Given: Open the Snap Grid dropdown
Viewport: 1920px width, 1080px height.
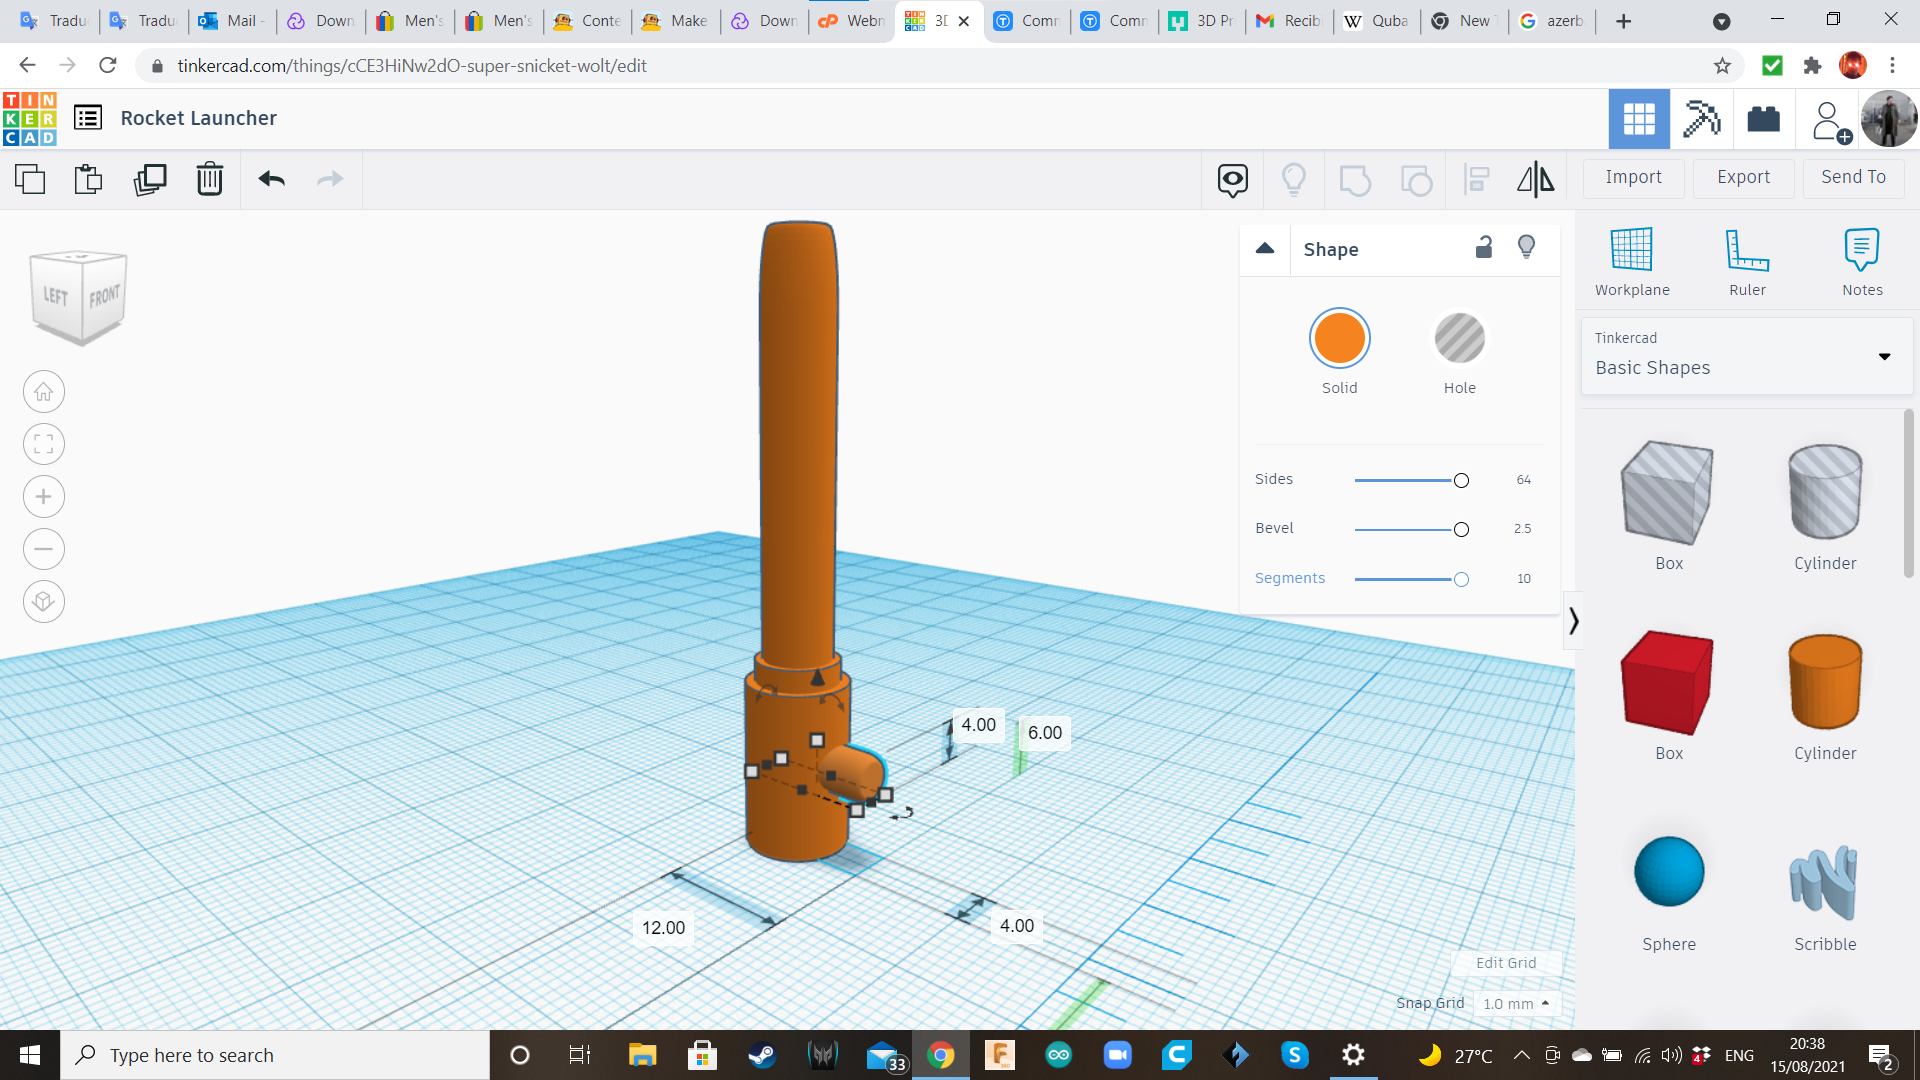Looking at the screenshot, I should coord(1516,1003).
